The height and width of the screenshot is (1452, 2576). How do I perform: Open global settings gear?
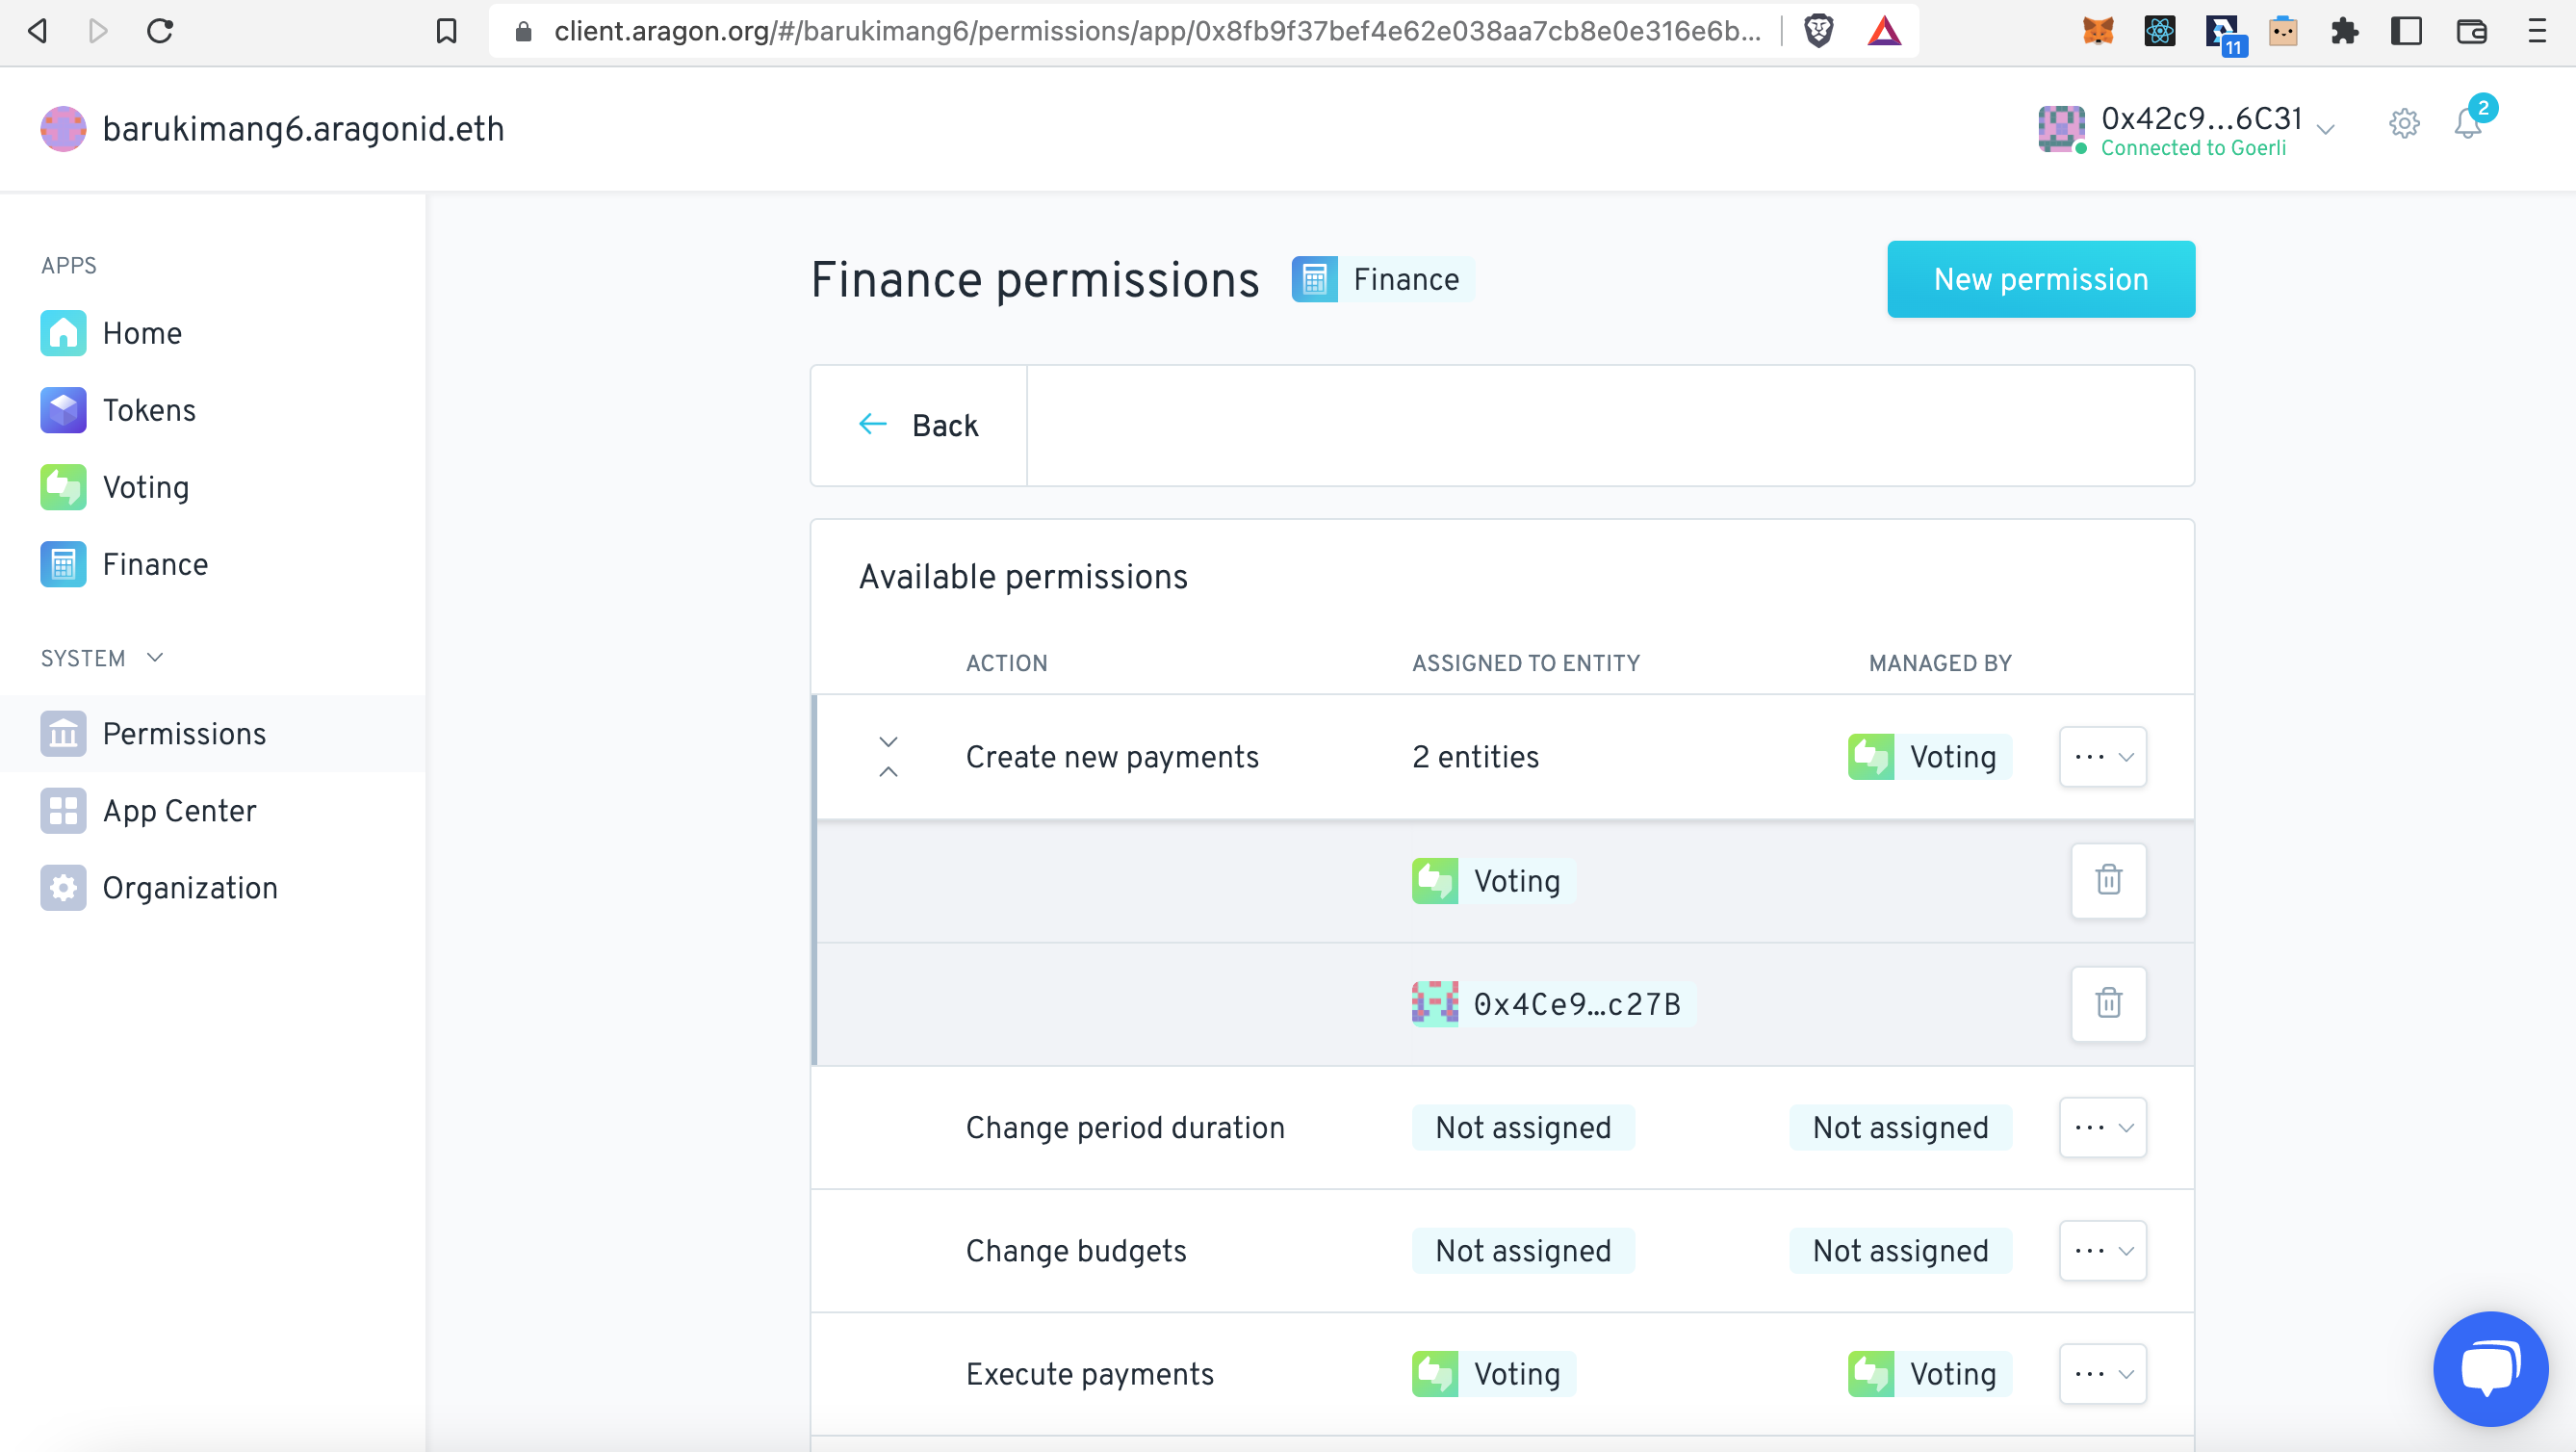2404,124
